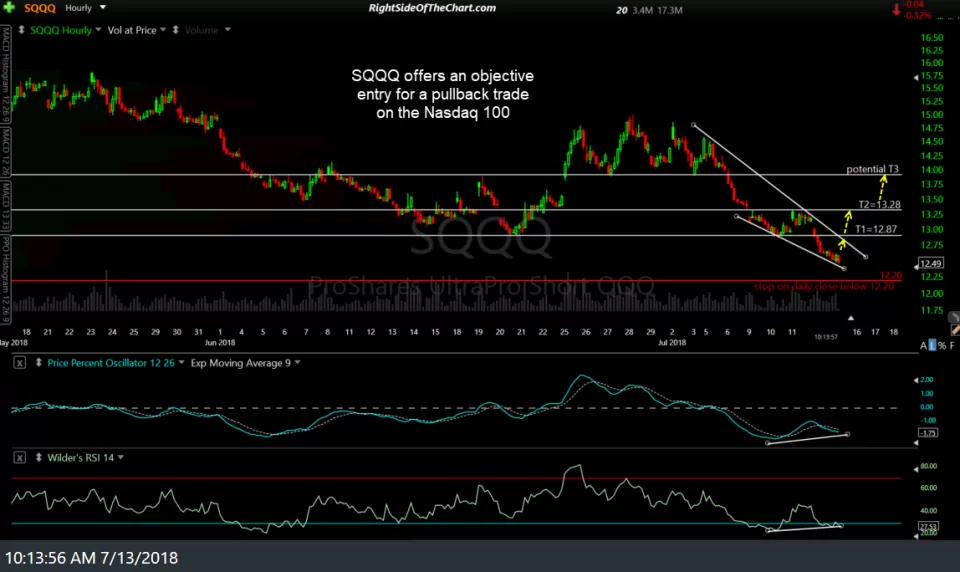Click the RSI scale arrow near 80.00
960x572 pixels.
pyautogui.click(x=916, y=469)
